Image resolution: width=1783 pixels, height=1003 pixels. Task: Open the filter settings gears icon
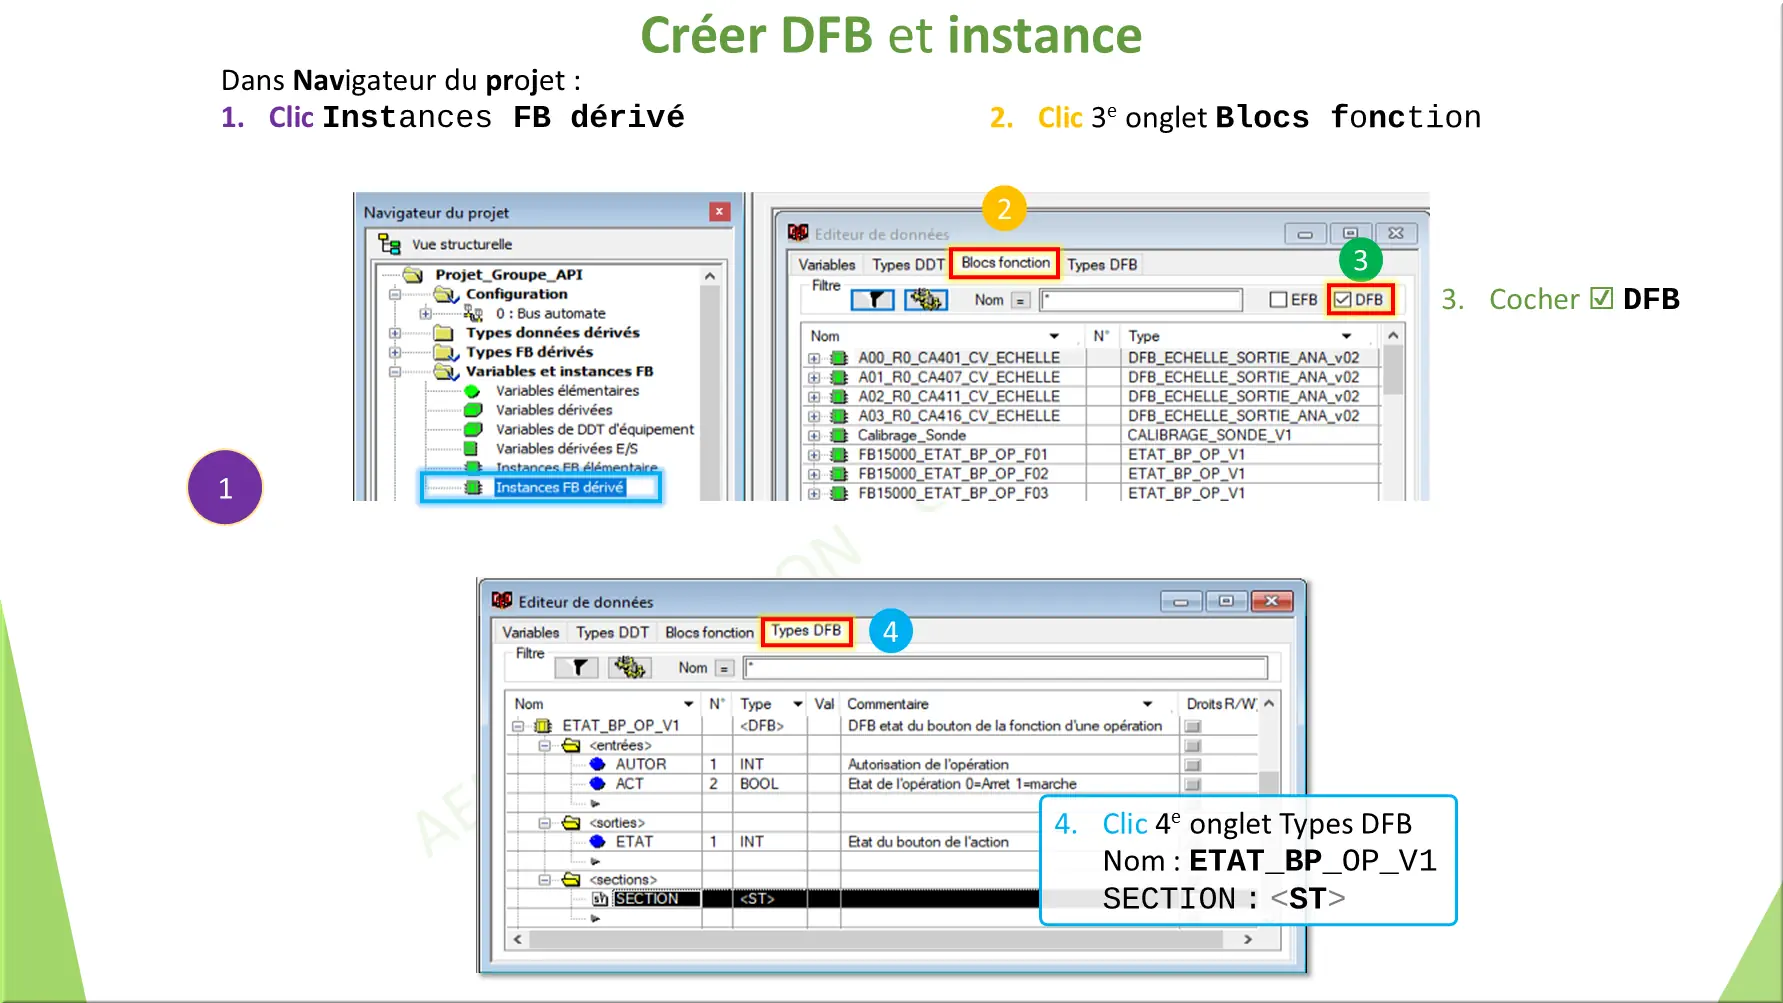pos(926,301)
